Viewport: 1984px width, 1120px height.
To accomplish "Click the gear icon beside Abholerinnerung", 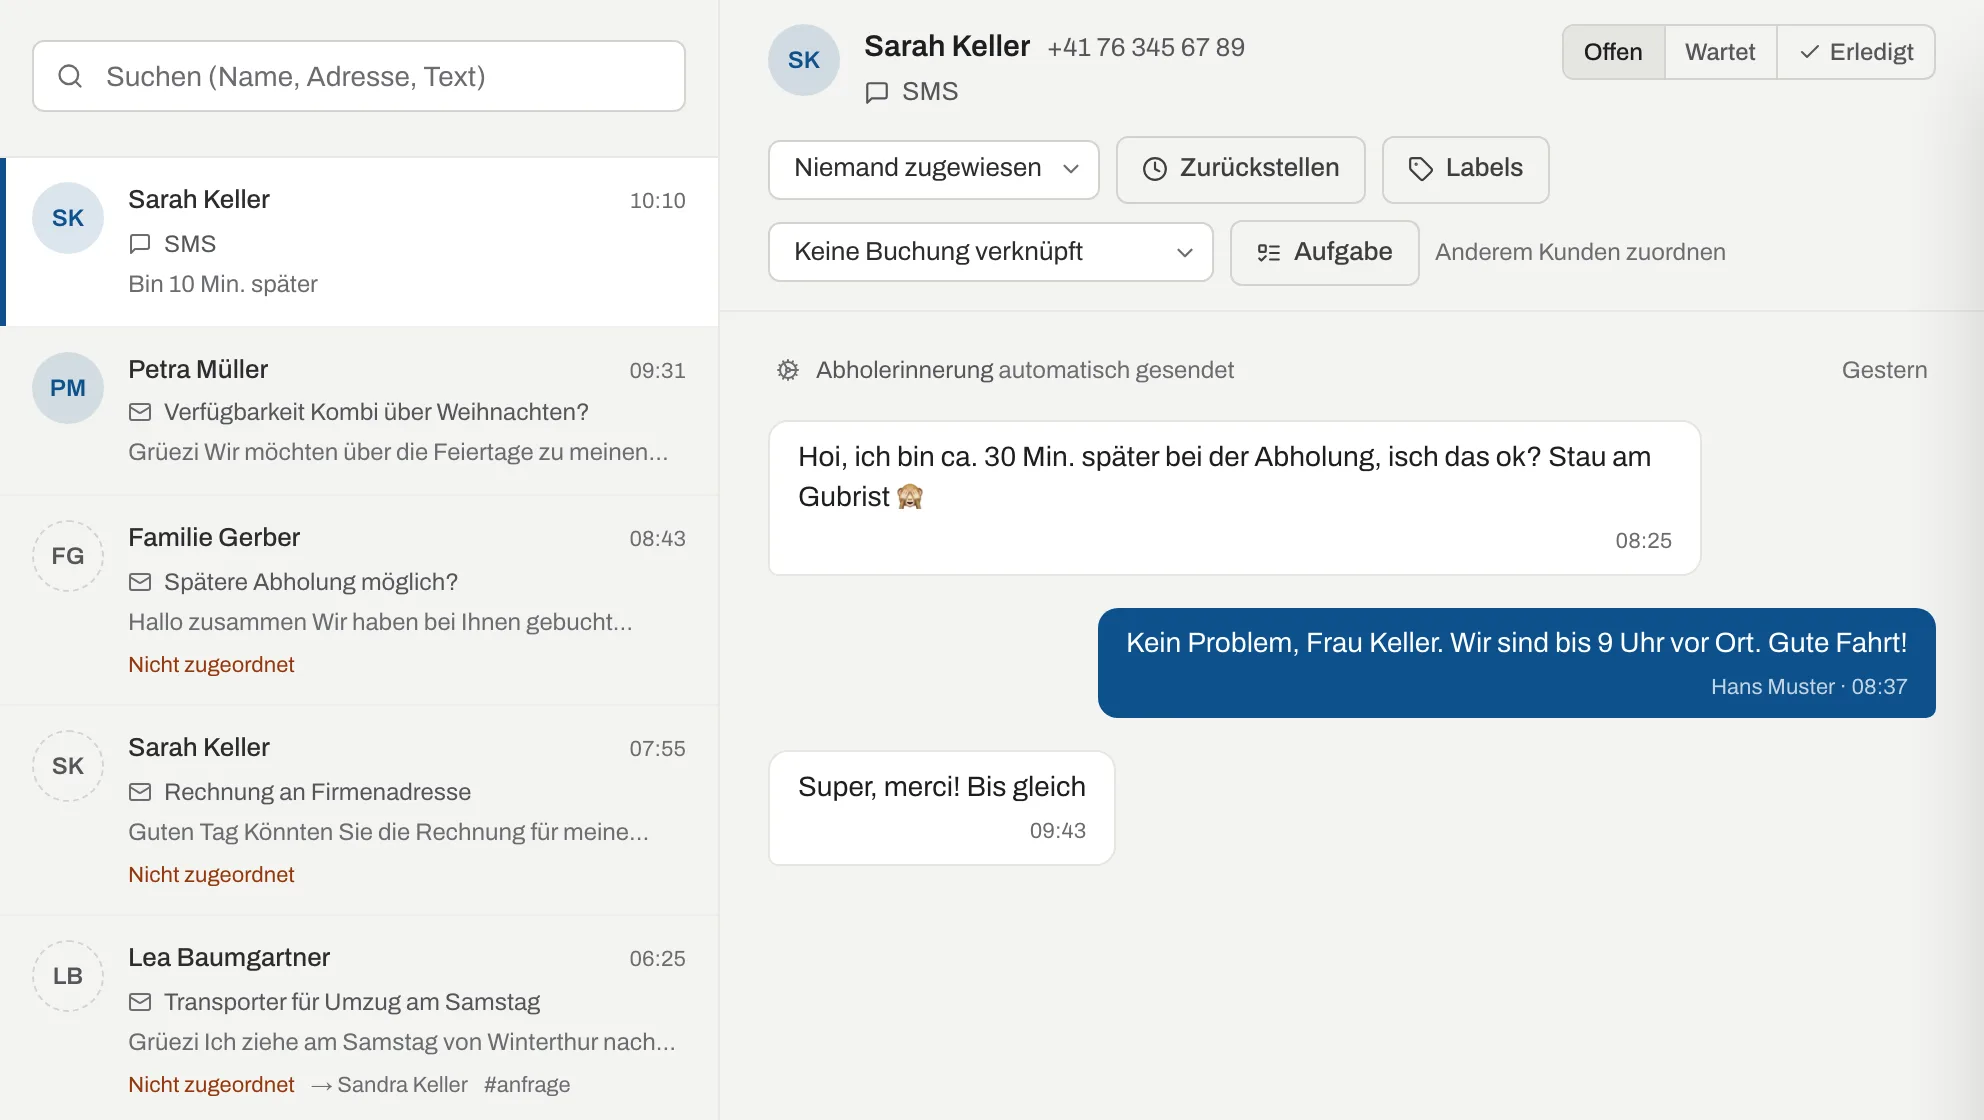I will [x=788, y=370].
